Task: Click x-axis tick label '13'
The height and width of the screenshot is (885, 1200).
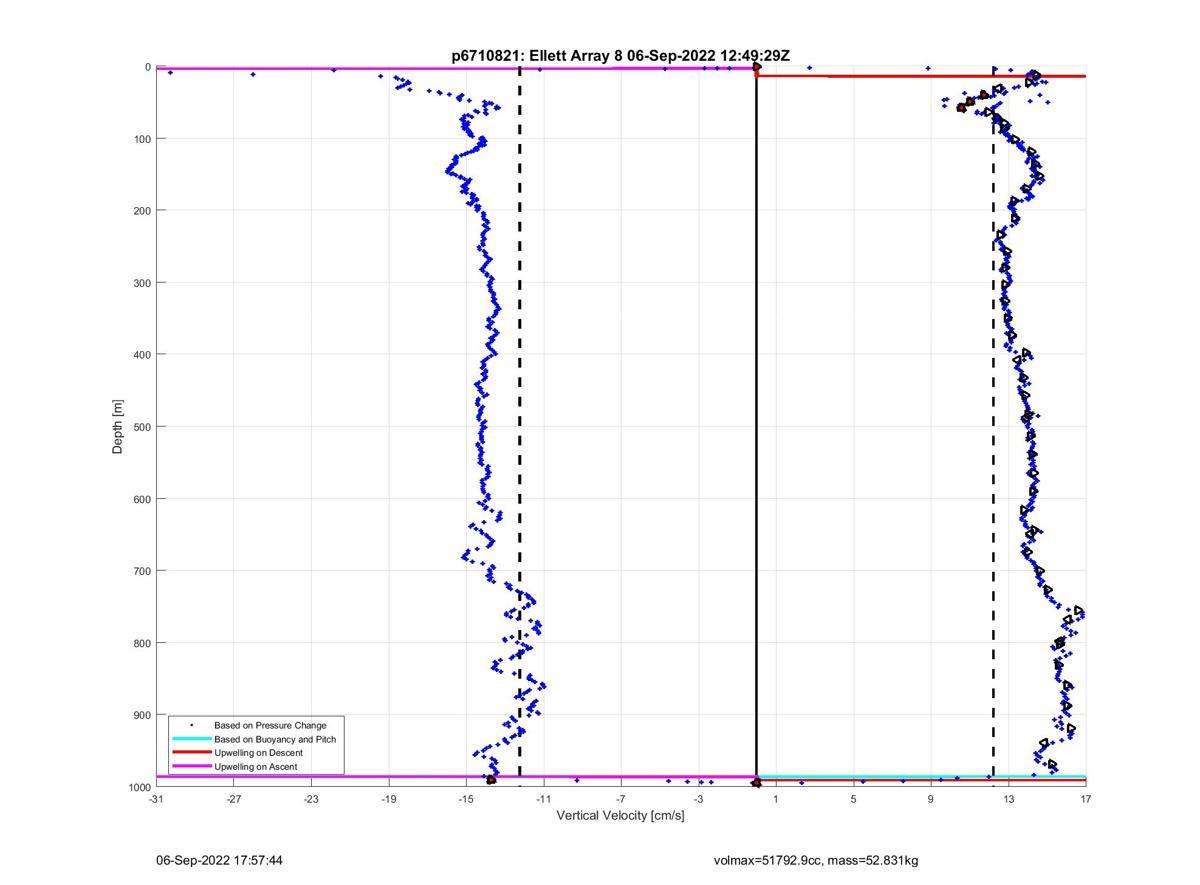Action: coord(1008,799)
